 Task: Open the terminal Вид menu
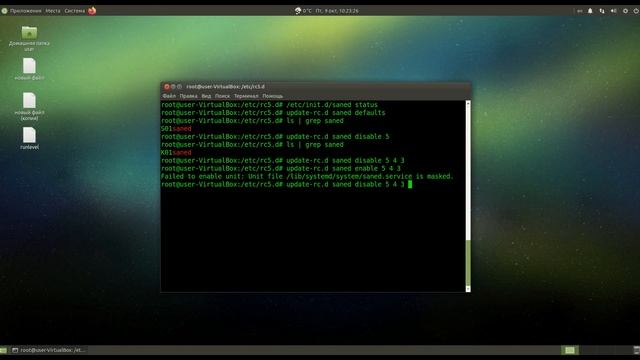(x=206, y=96)
